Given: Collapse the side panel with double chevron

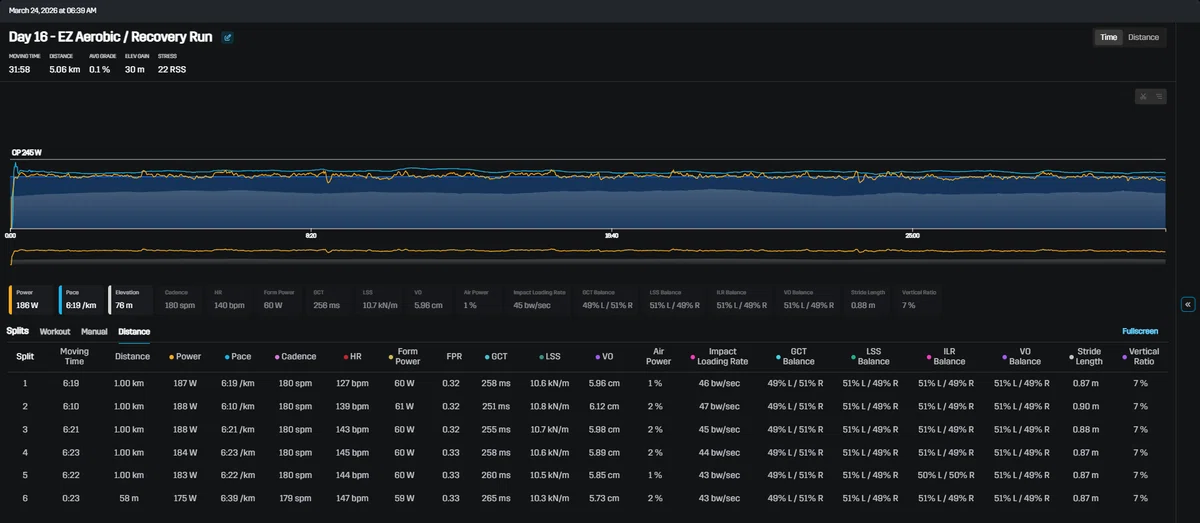Looking at the screenshot, I should click(1188, 304).
